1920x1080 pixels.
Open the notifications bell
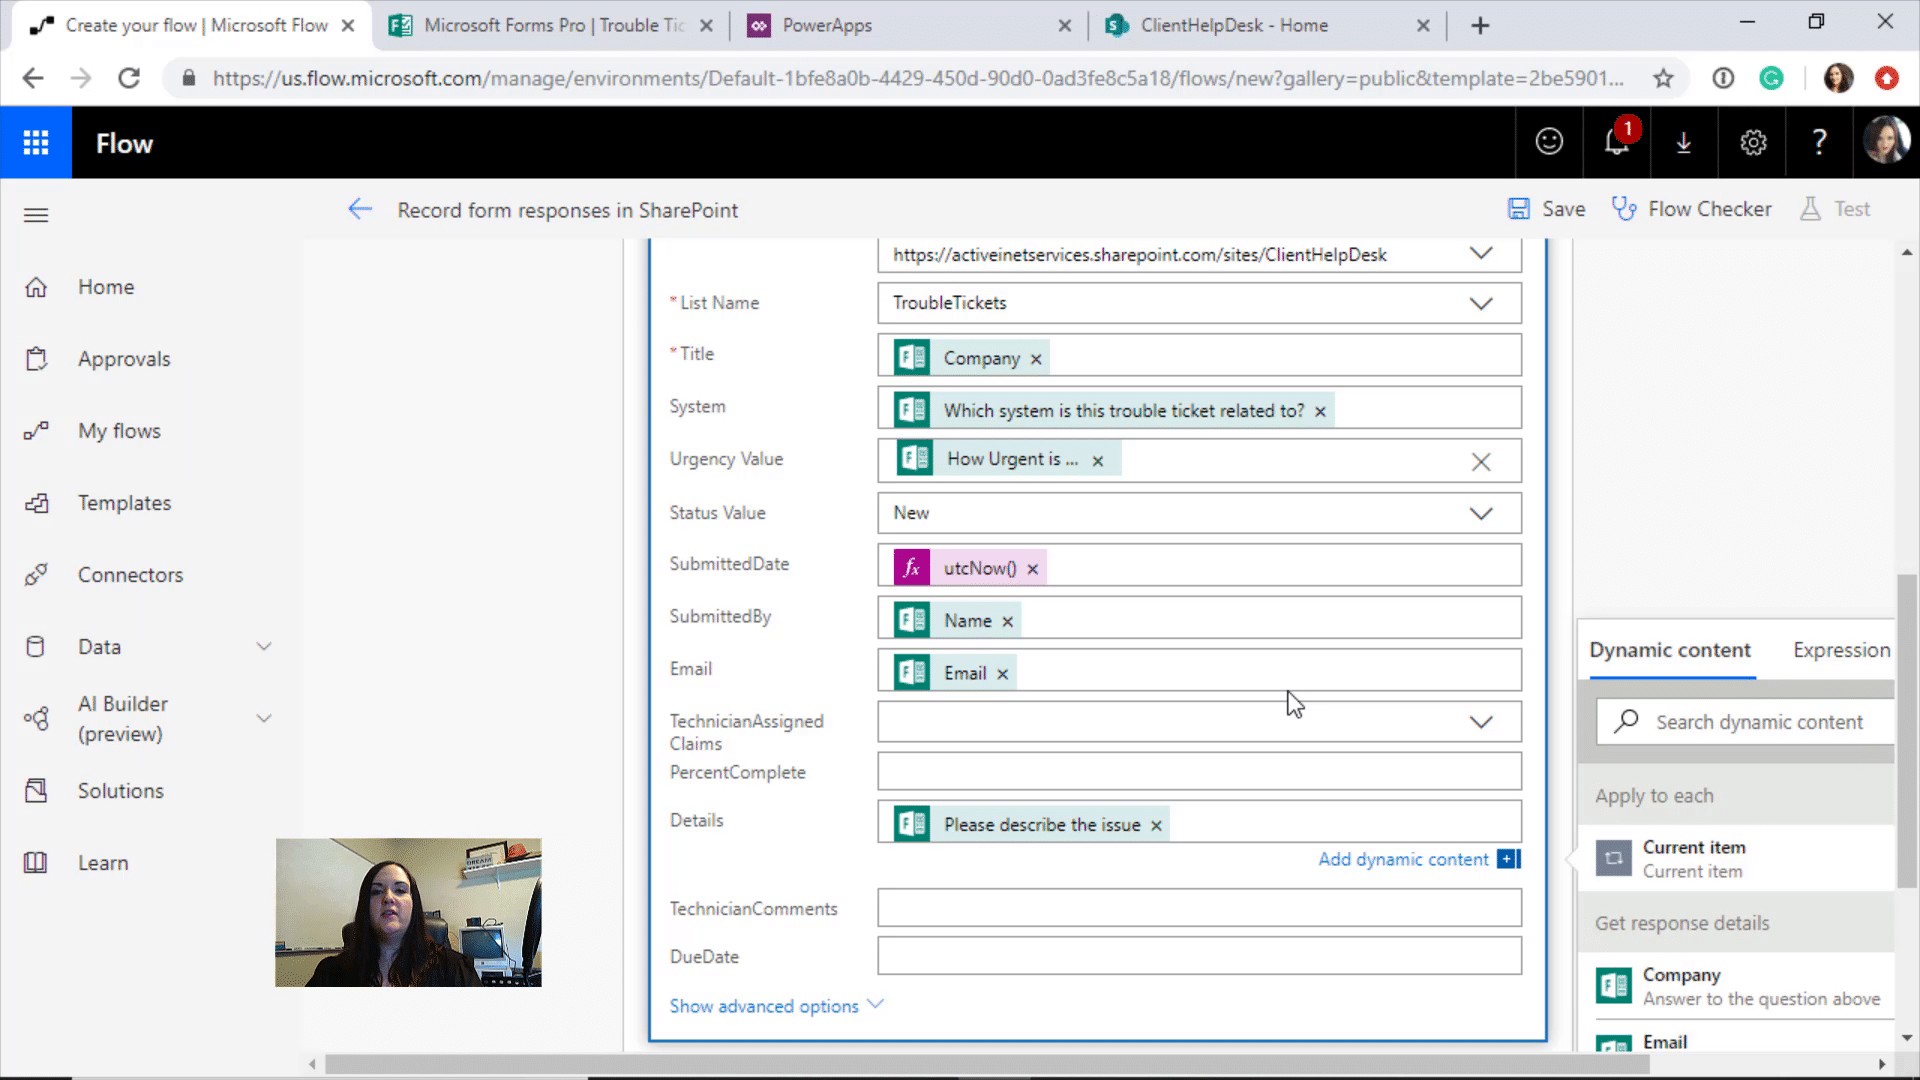pyautogui.click(x=1617, y=142)
